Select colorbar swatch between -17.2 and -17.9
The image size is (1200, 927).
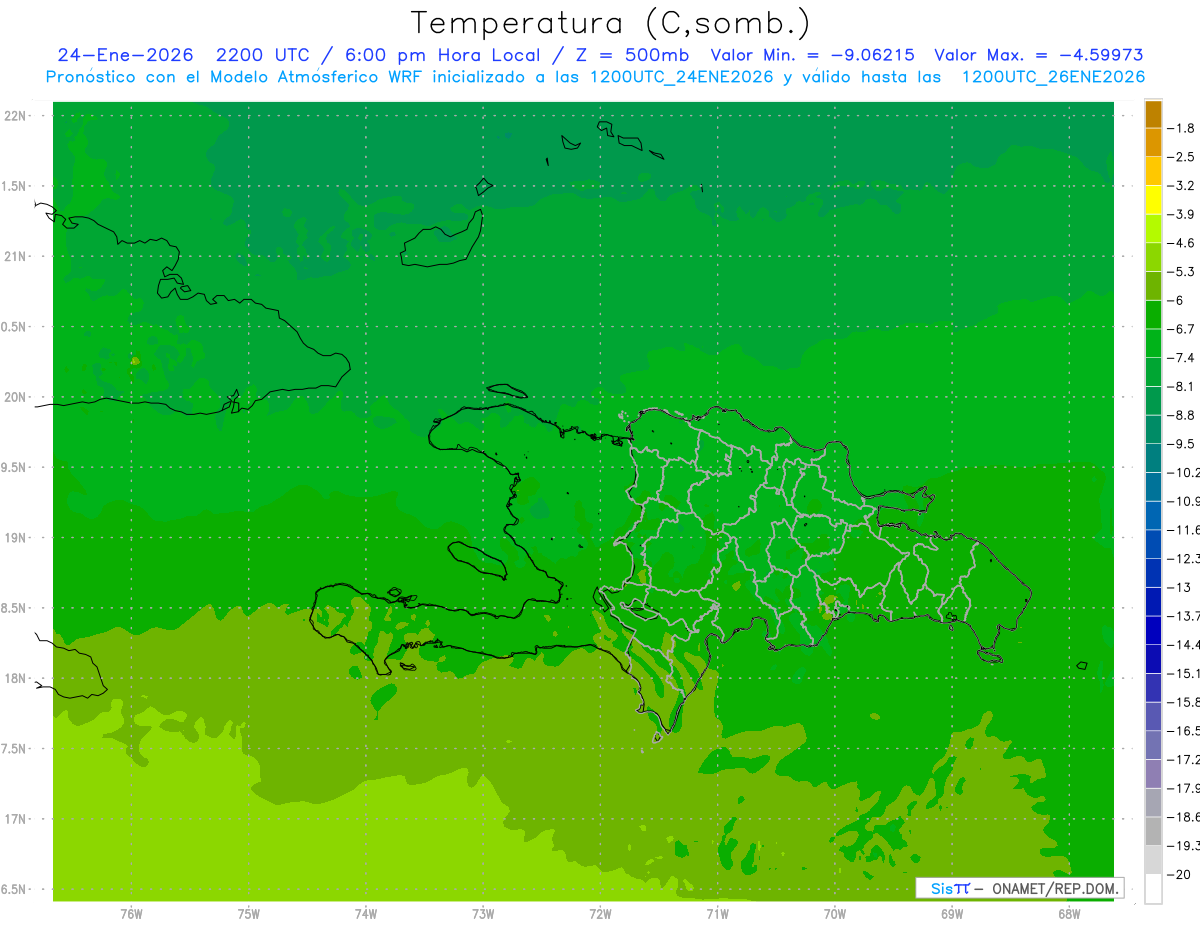tap(1153, 774)
